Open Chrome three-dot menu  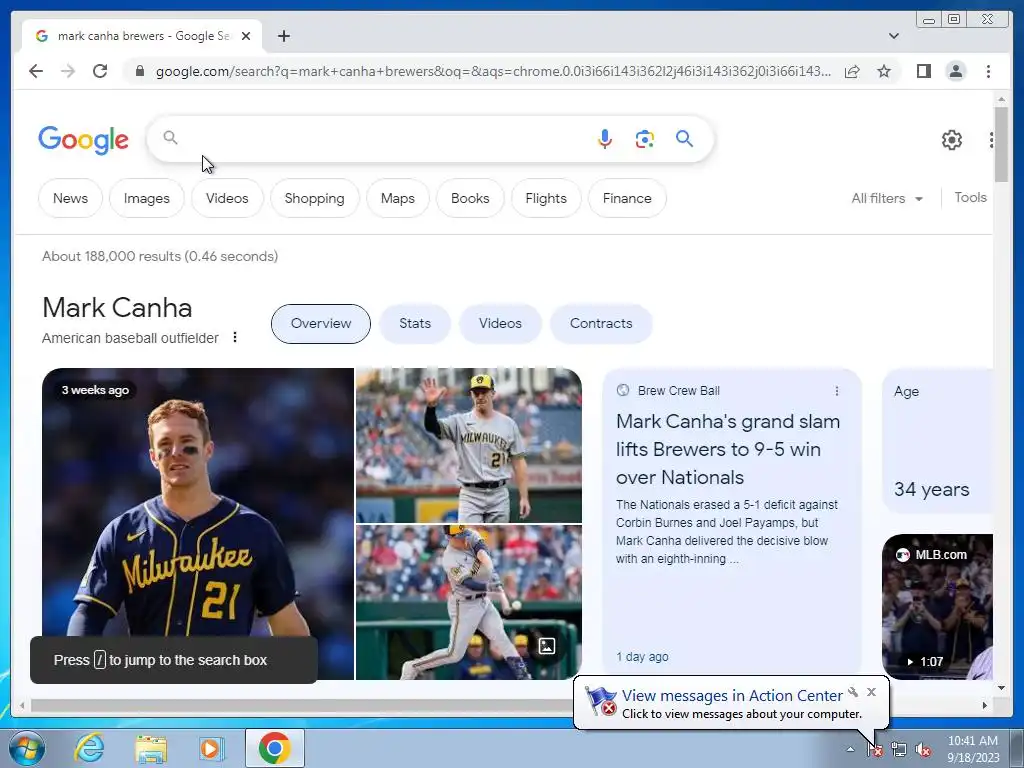988,71
